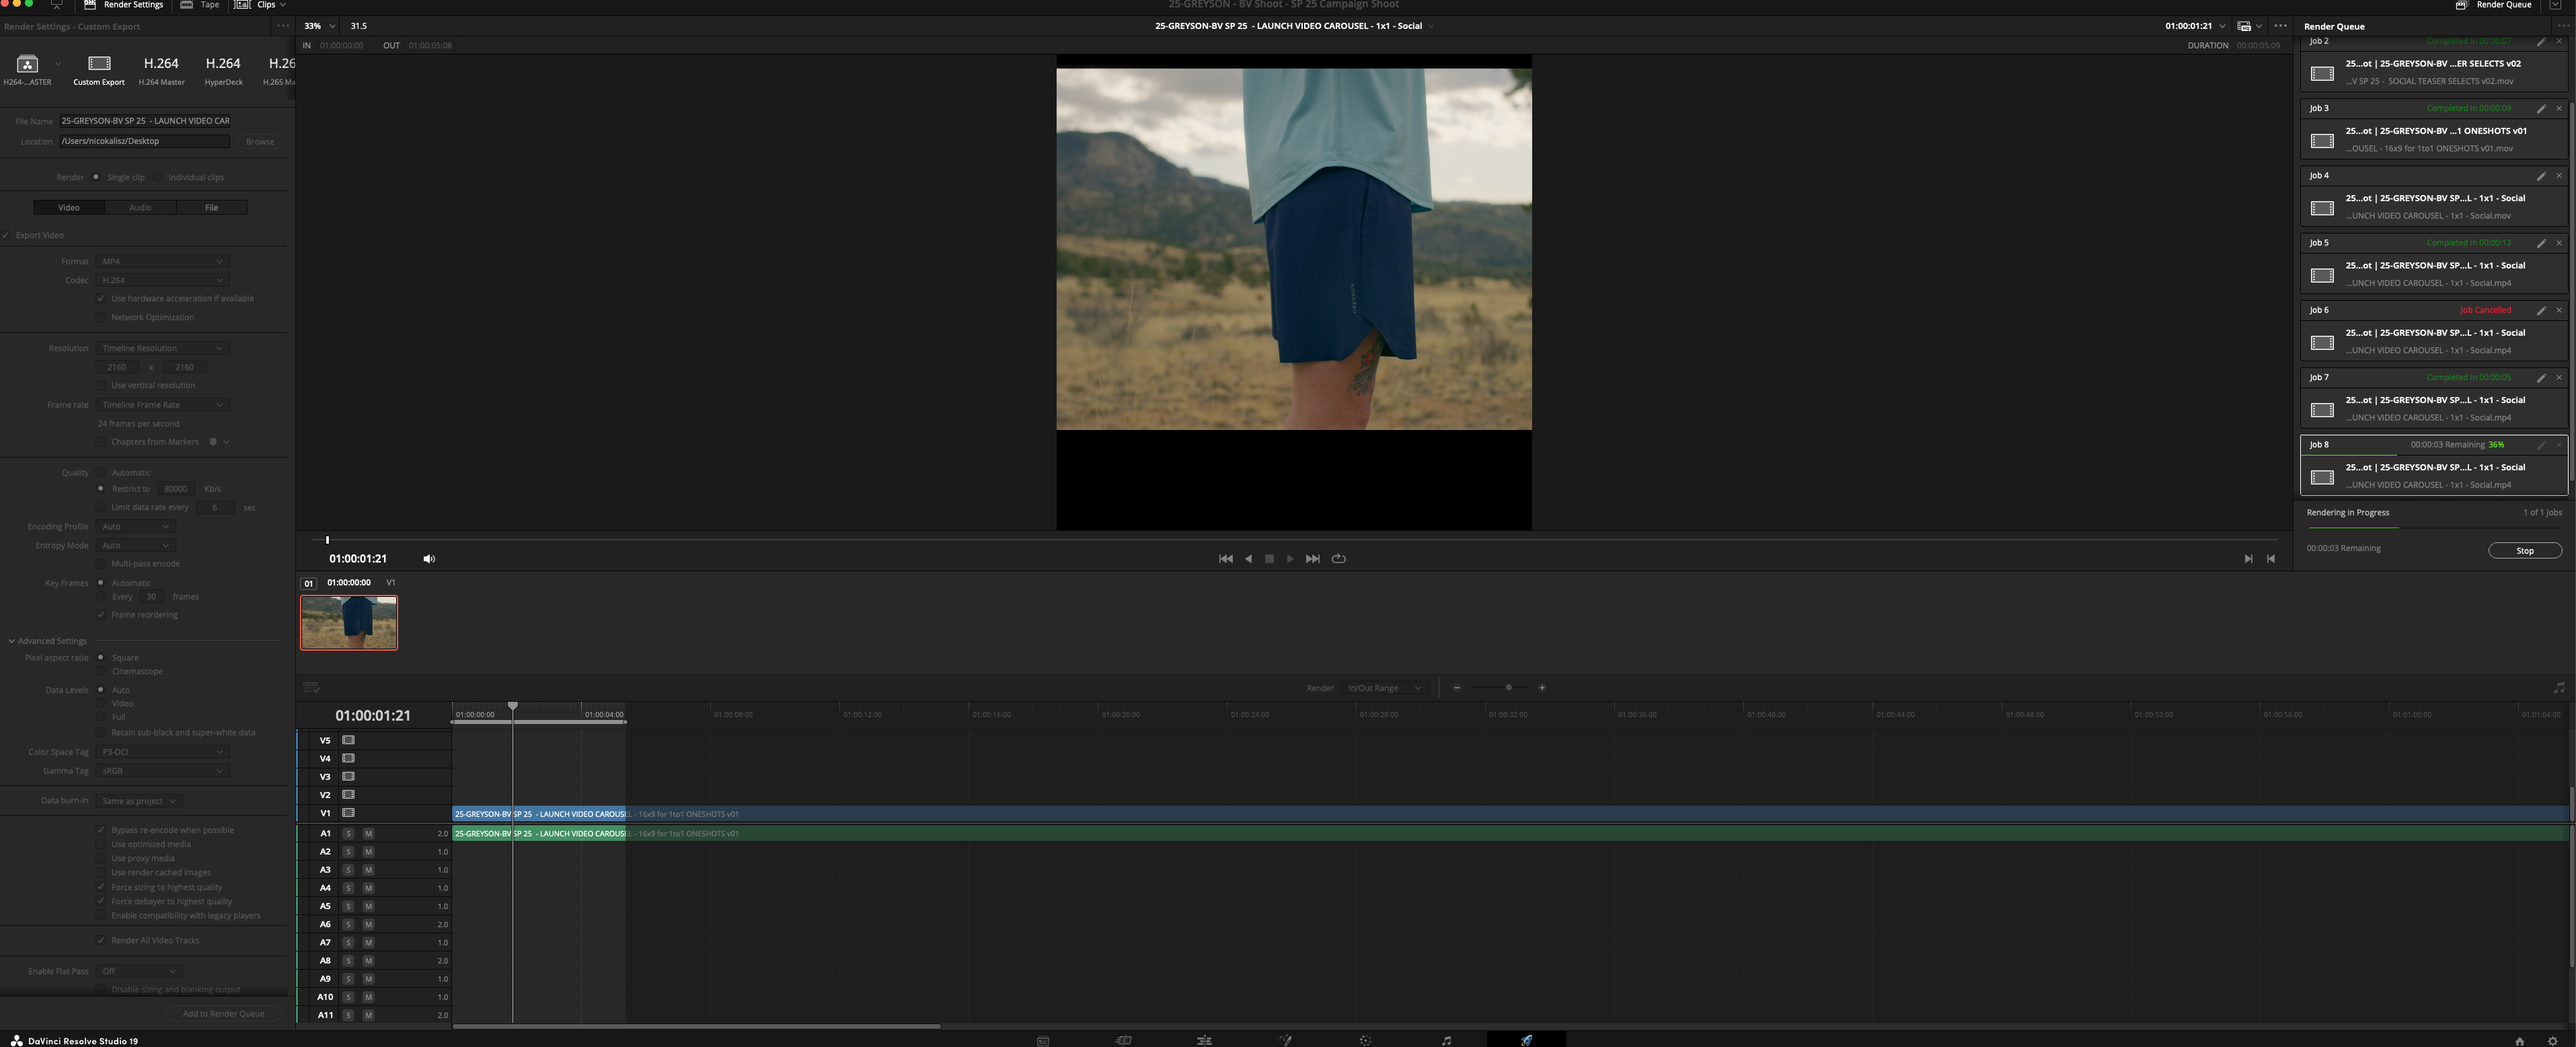The width and height of the screenshot is (2576, 1047).
Task: Open viewer options three-dot menu
Action: (x=2280, y=26)
